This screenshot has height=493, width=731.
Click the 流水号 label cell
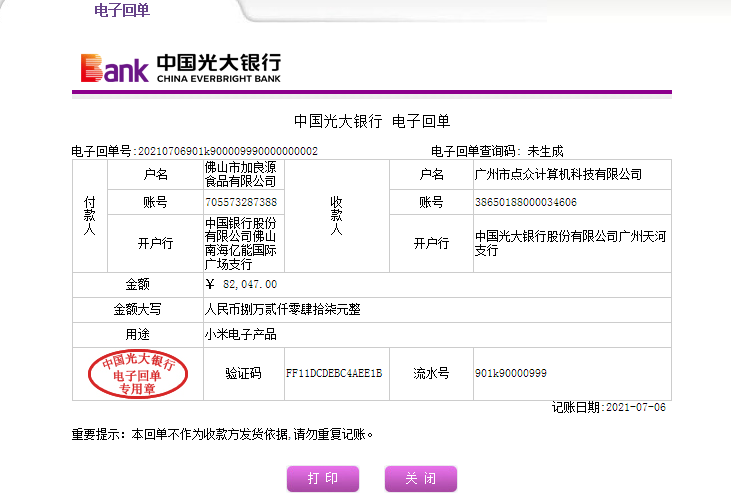(431, 373)
